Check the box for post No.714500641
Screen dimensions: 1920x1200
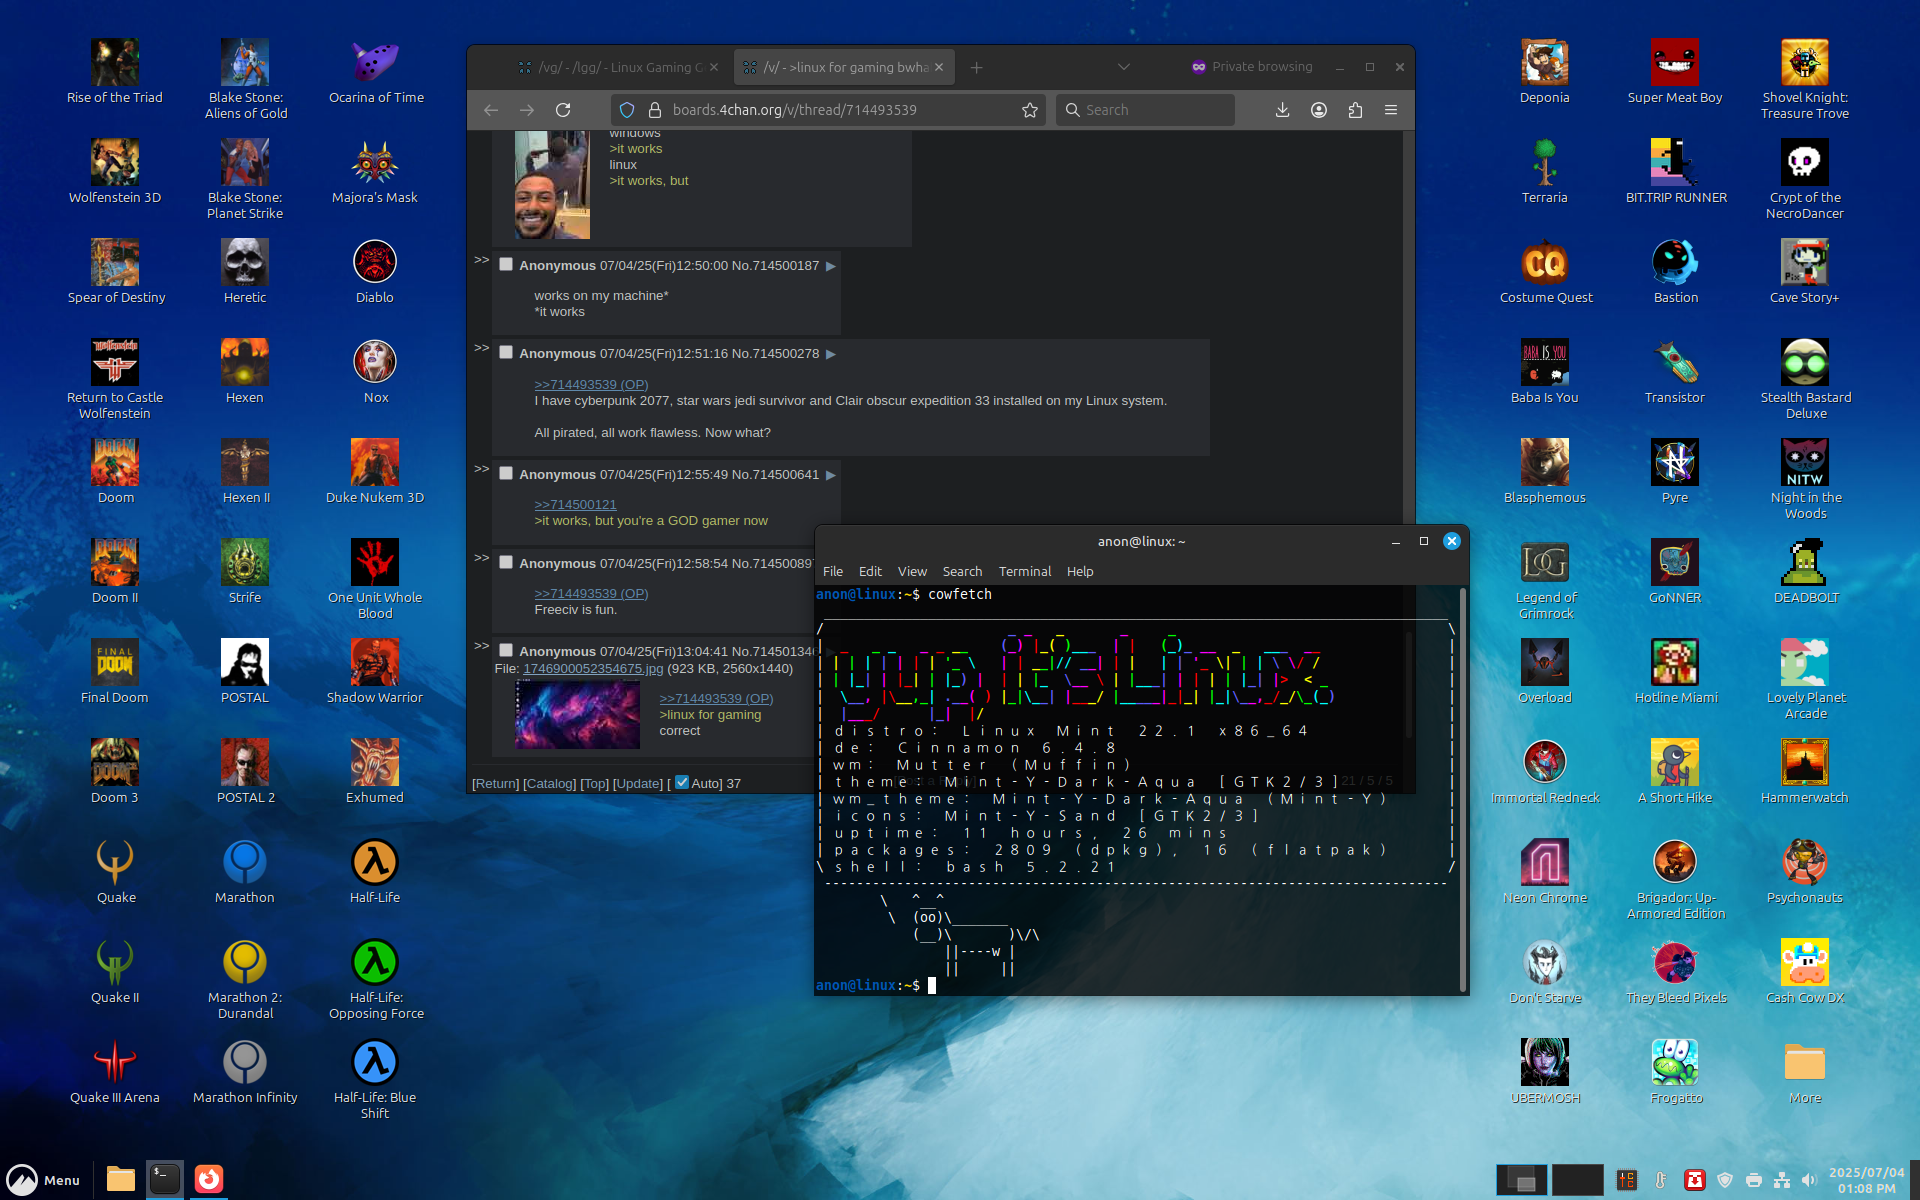pyautogui.click(x=506, y=474)
